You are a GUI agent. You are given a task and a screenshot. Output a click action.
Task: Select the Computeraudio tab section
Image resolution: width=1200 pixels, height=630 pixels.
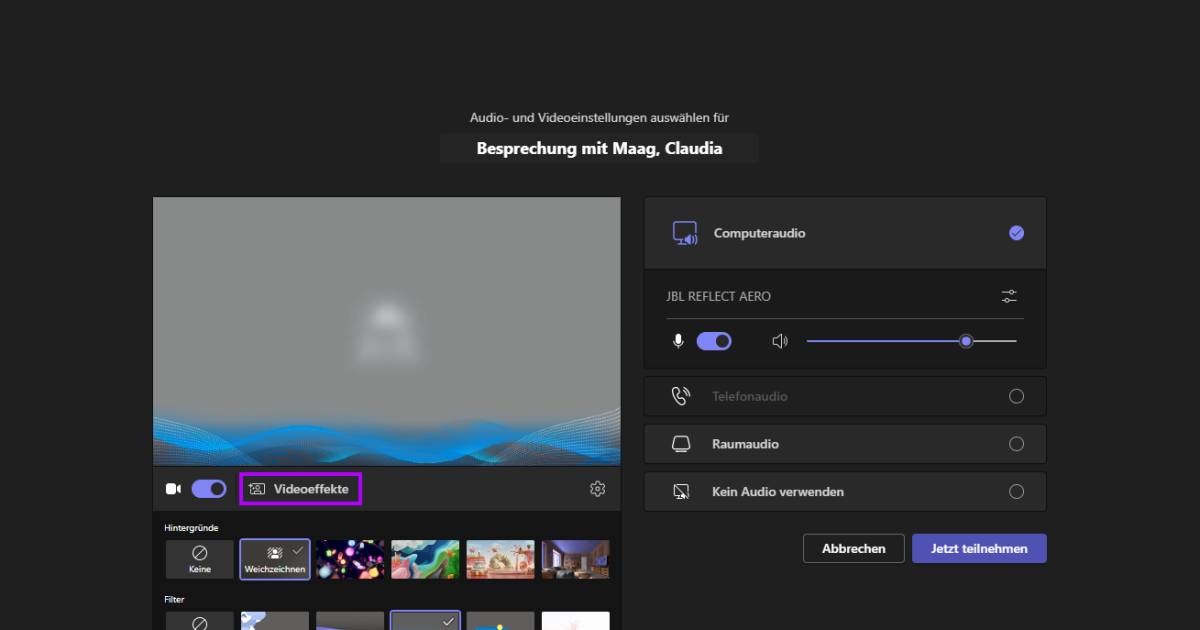pos(844,232)
